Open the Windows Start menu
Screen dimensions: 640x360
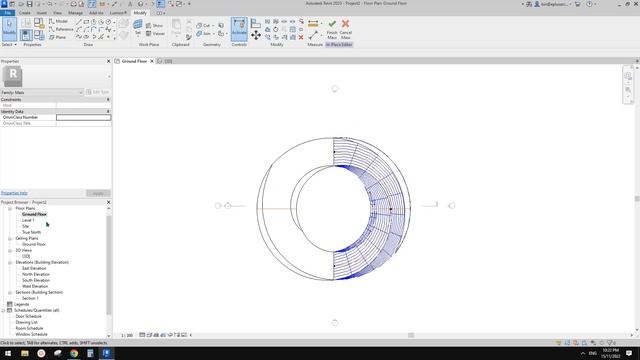[x=8, y=353]
